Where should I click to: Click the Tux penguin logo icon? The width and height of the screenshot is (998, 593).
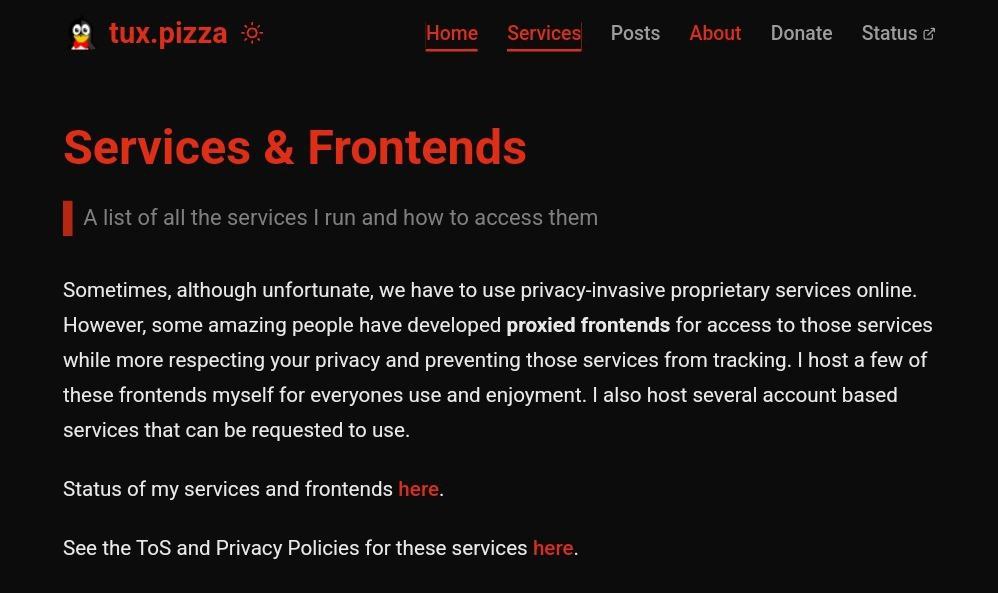click(81, 35)
